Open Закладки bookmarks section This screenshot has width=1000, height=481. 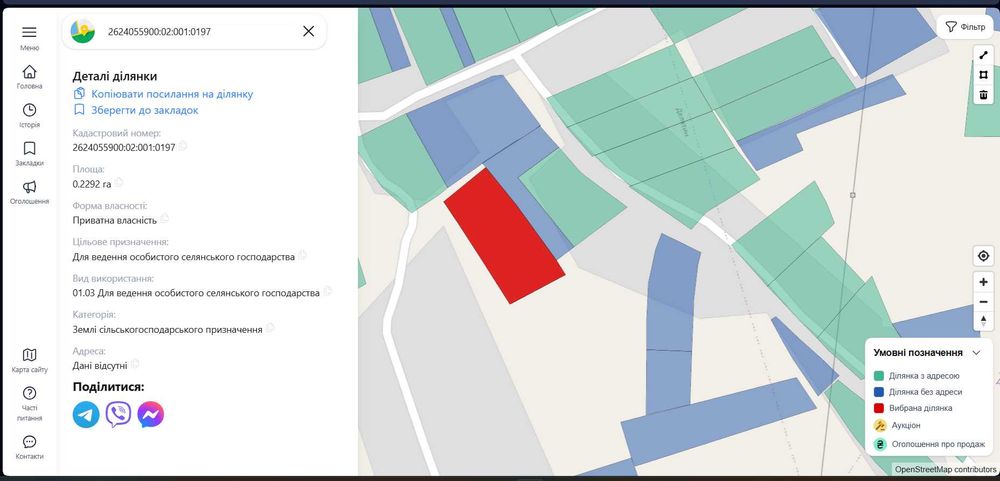(x=29, y=154)
